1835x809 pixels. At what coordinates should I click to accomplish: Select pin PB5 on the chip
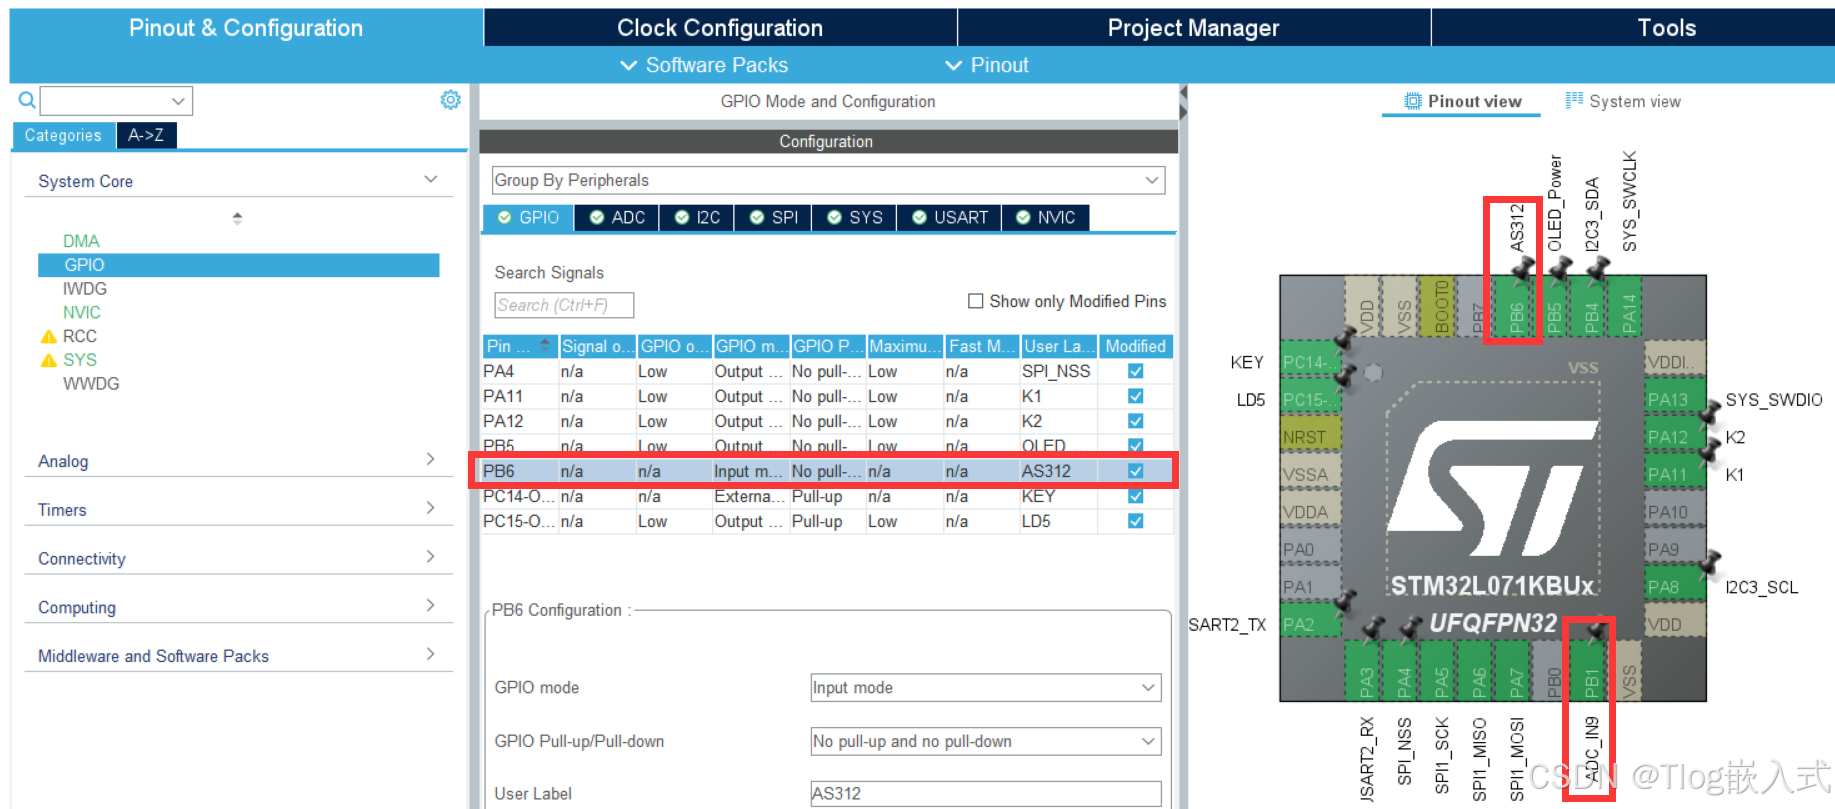pos(1554,308)
